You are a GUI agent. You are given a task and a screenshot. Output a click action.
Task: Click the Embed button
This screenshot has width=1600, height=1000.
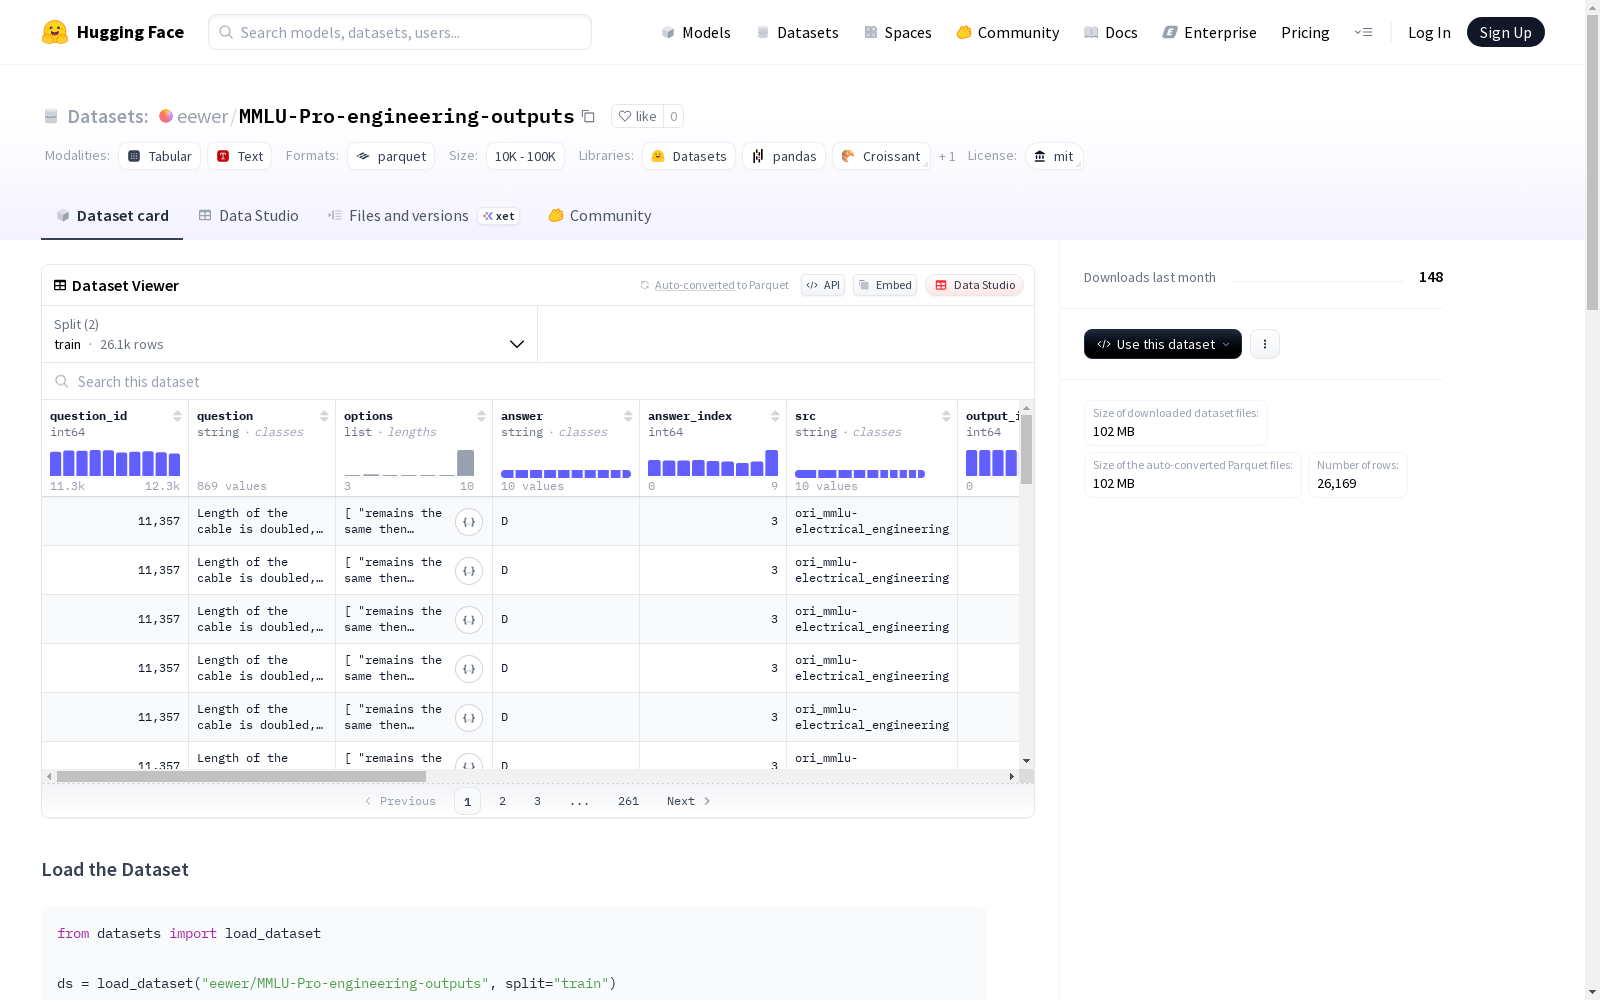pyautogui.click(x=885, y=285)
